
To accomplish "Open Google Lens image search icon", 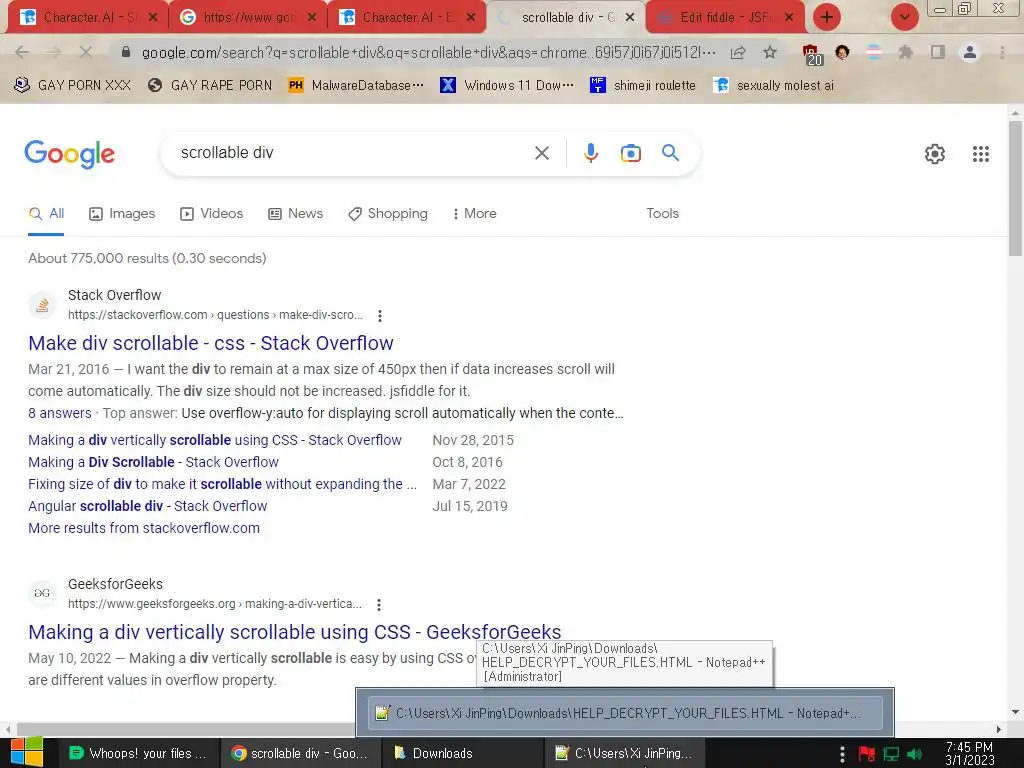I will click(x=630, y=153).
